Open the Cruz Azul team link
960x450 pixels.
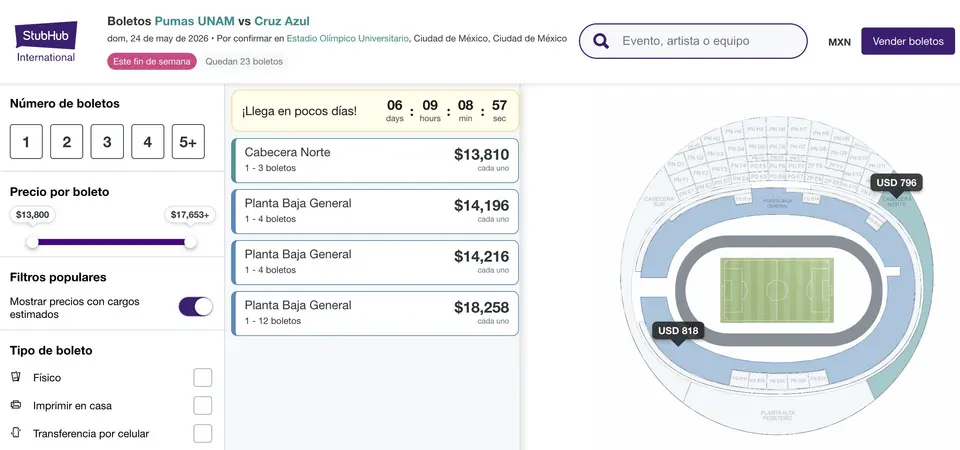[282, 21]
